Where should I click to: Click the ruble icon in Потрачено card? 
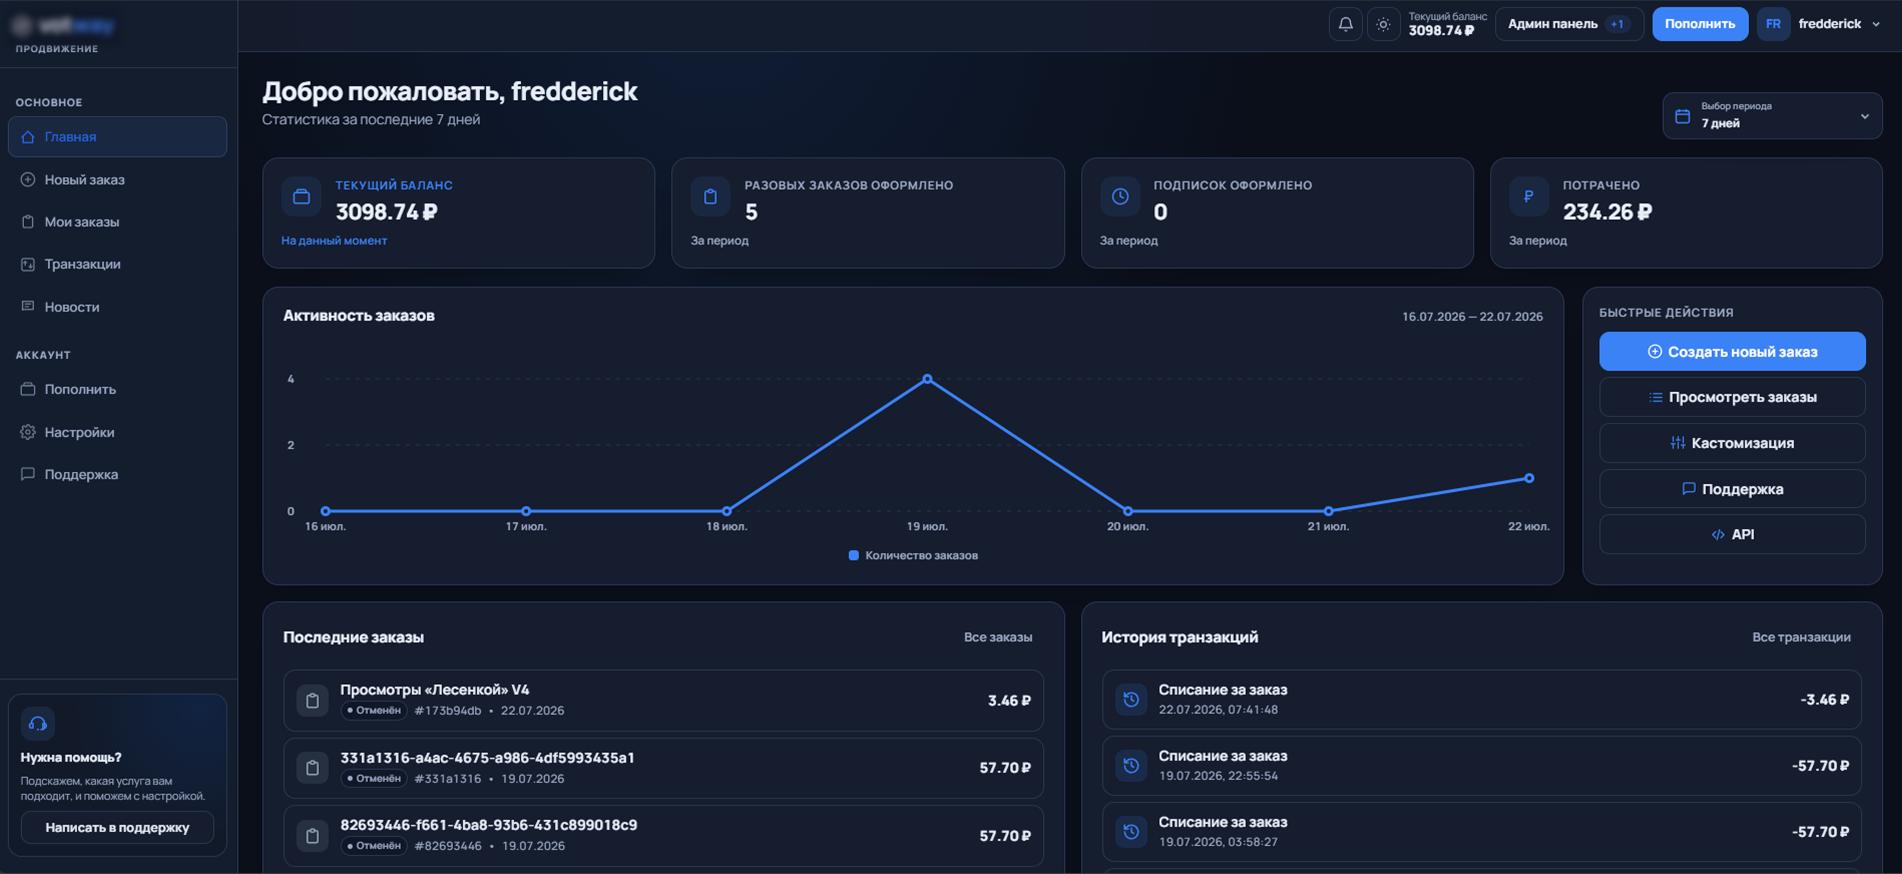[x=1529, y=197]
